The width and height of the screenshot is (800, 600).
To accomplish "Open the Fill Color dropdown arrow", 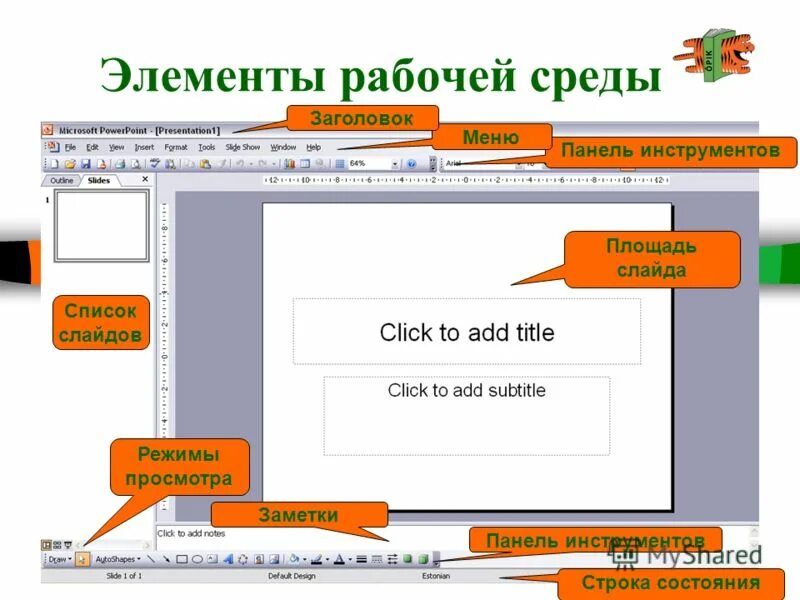I will 305,559.
